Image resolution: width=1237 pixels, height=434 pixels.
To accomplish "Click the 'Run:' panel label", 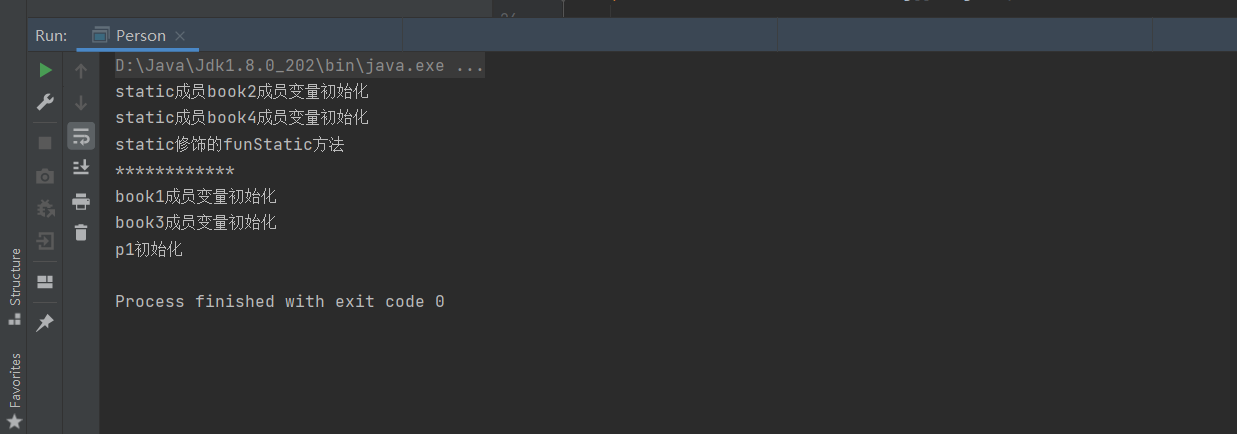I will (x=51, y=36).
